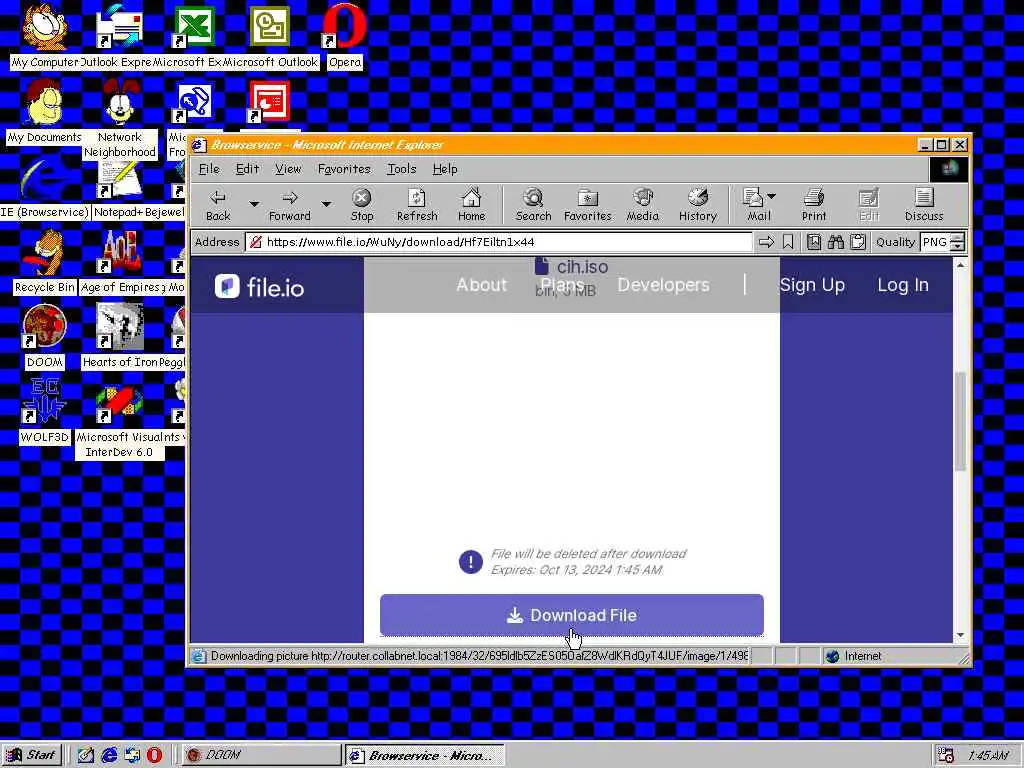The width and height of the screenshot is (1024, 768).
Task: Open the Edit menu
Action: pyautogui.click(x=248, y=169)
